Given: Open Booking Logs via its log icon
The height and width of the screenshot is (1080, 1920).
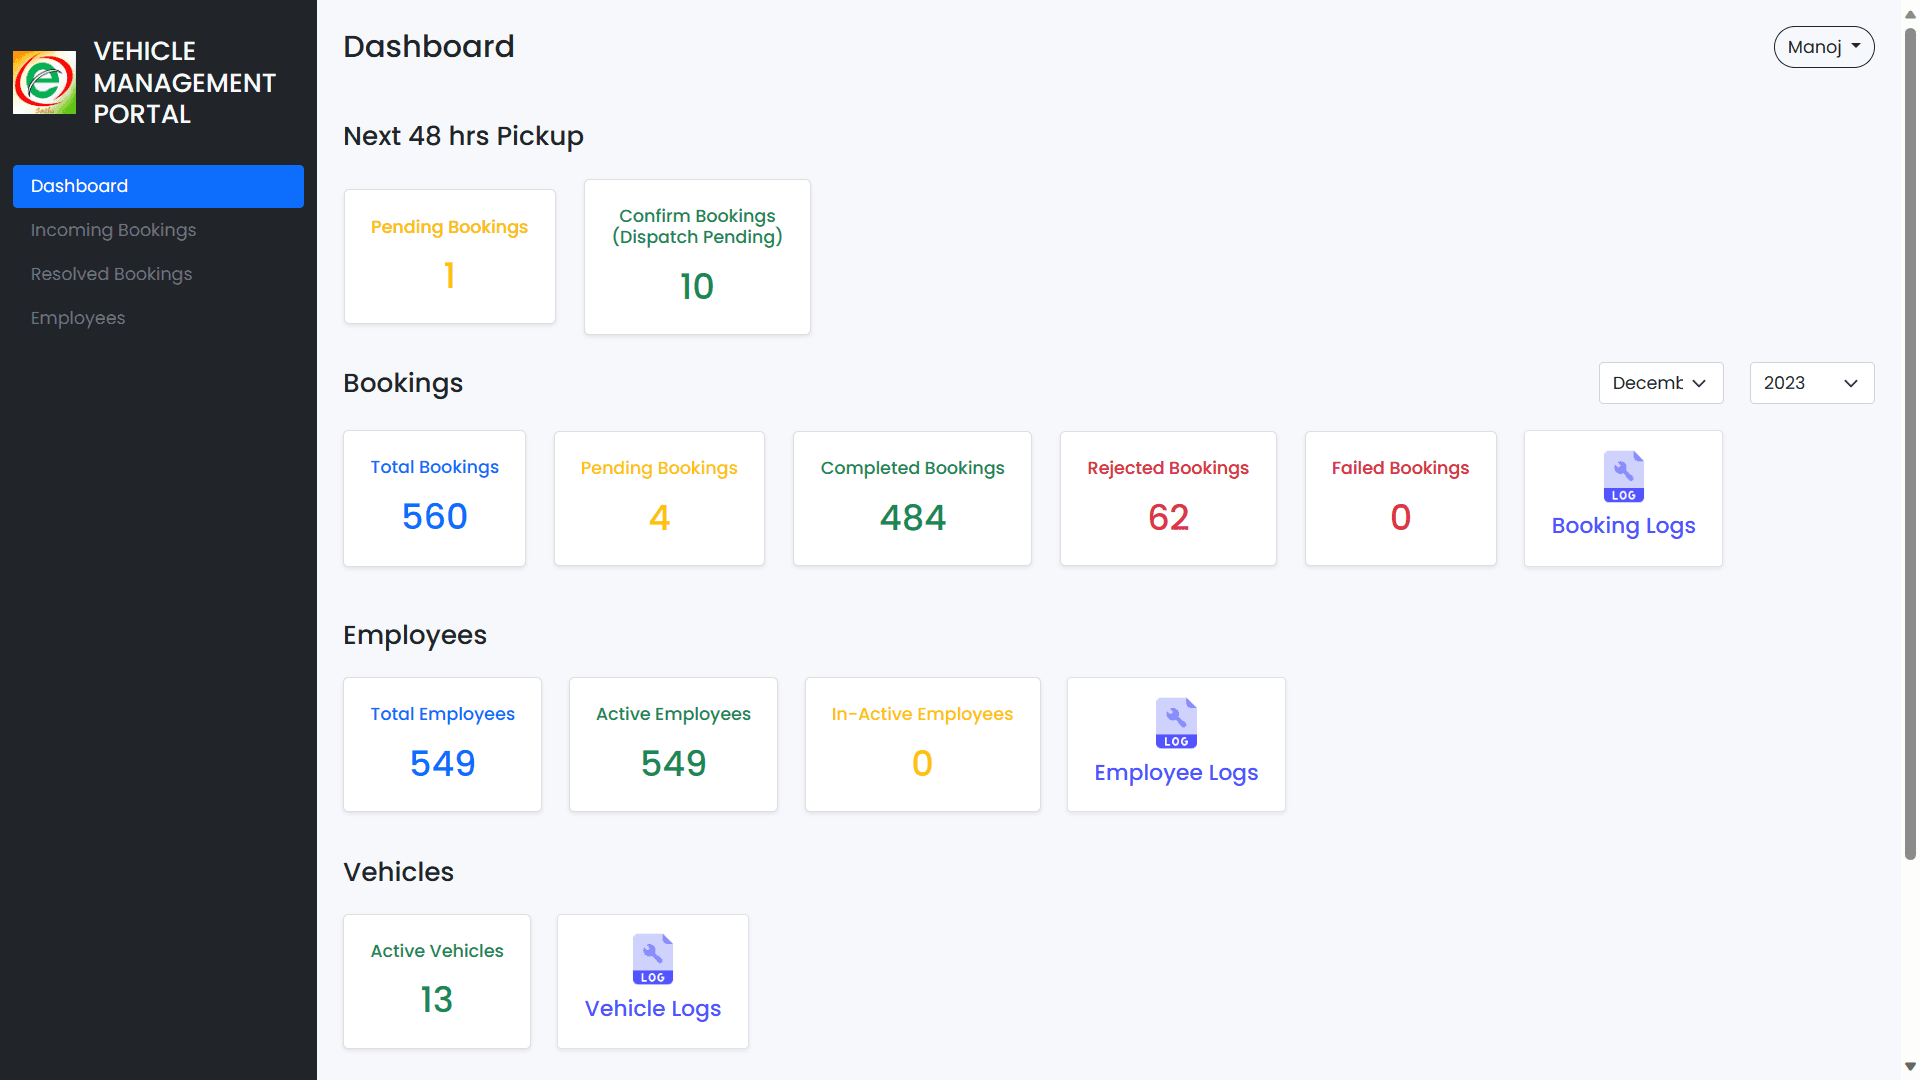Looking at the screenshot, I should pyautogui.click(x=1622, y=477).
